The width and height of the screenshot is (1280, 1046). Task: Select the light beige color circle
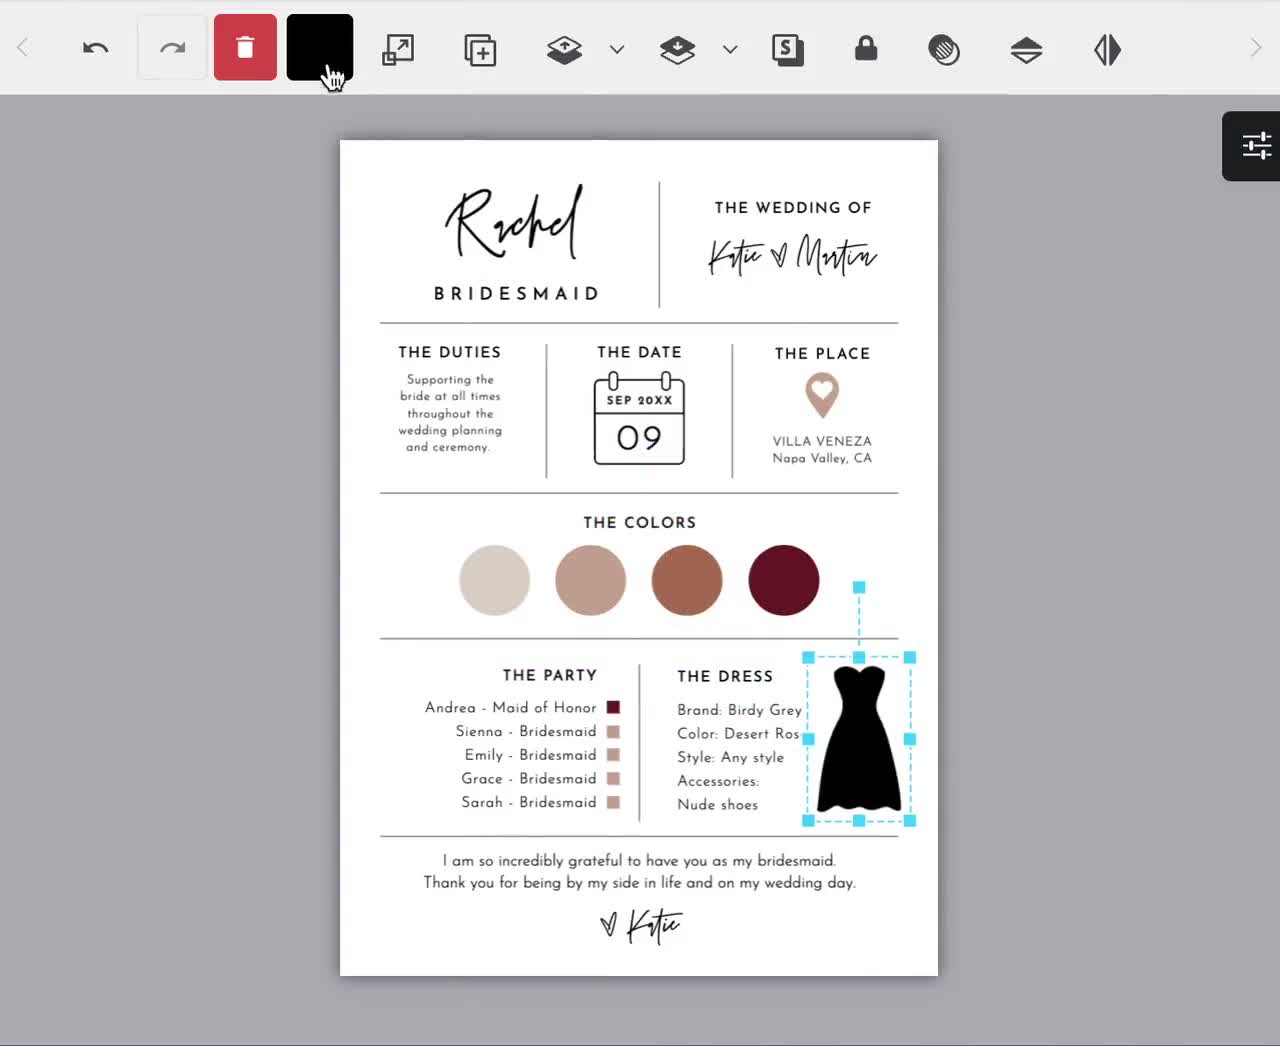coord(494,580)
